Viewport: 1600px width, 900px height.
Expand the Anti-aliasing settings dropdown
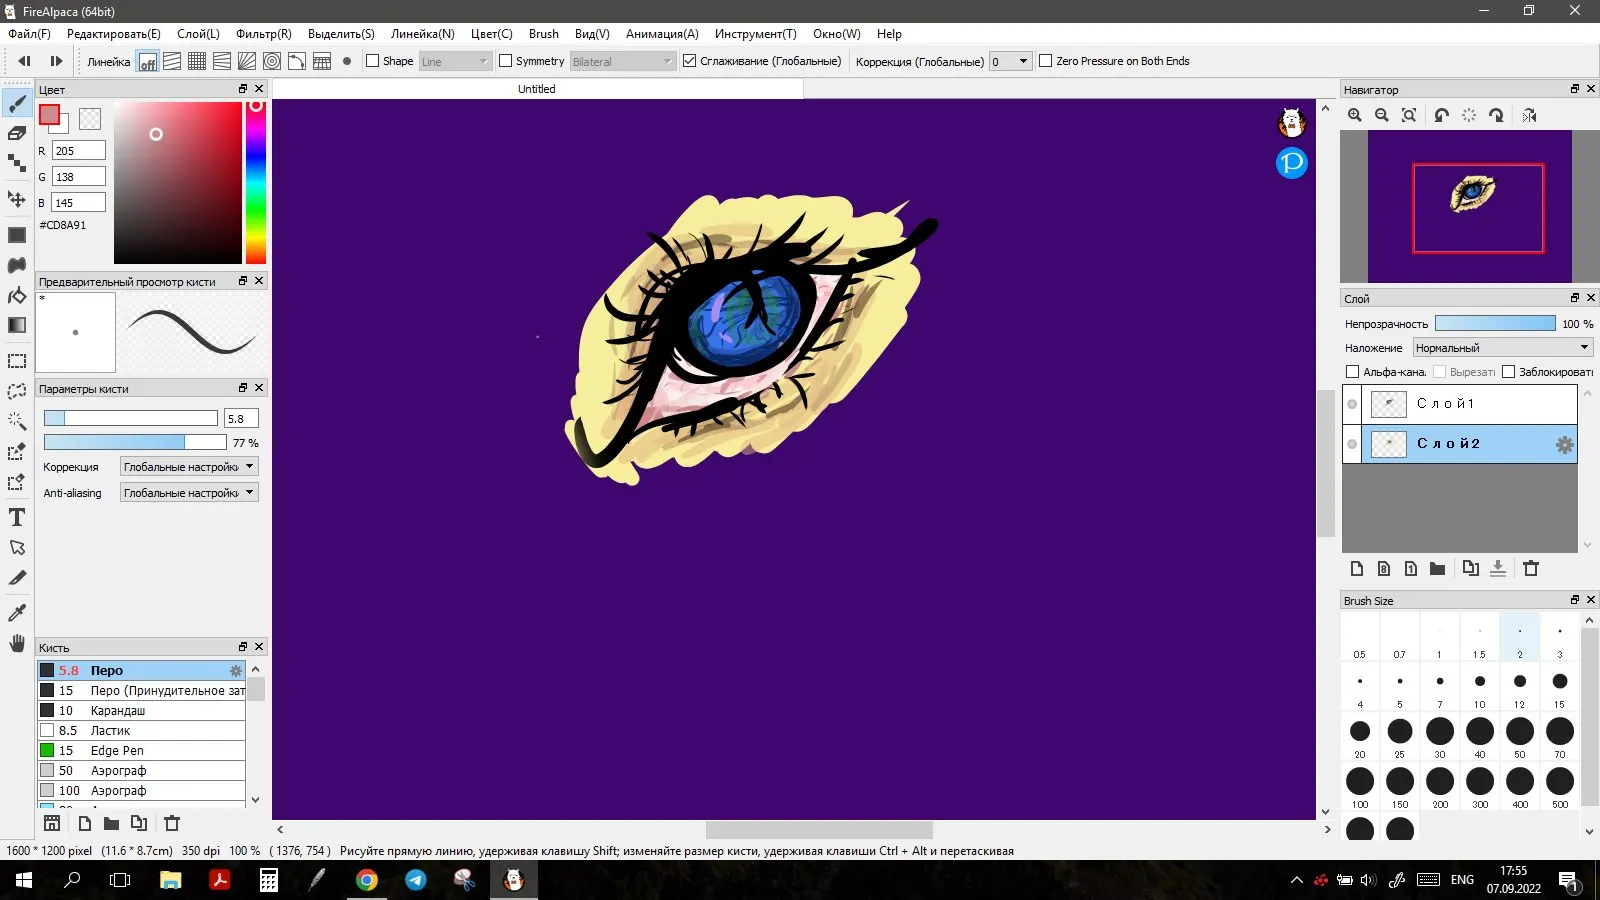click(x=189, y=493)
